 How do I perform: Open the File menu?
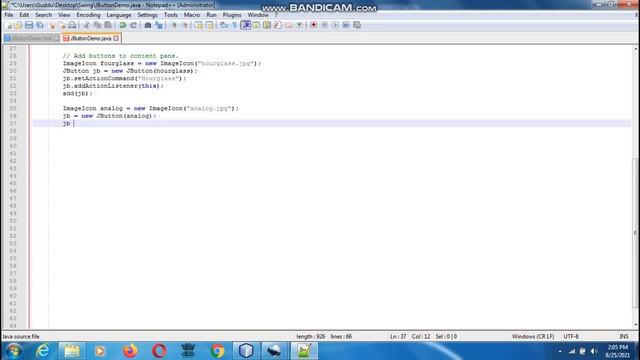click(9, 15)
